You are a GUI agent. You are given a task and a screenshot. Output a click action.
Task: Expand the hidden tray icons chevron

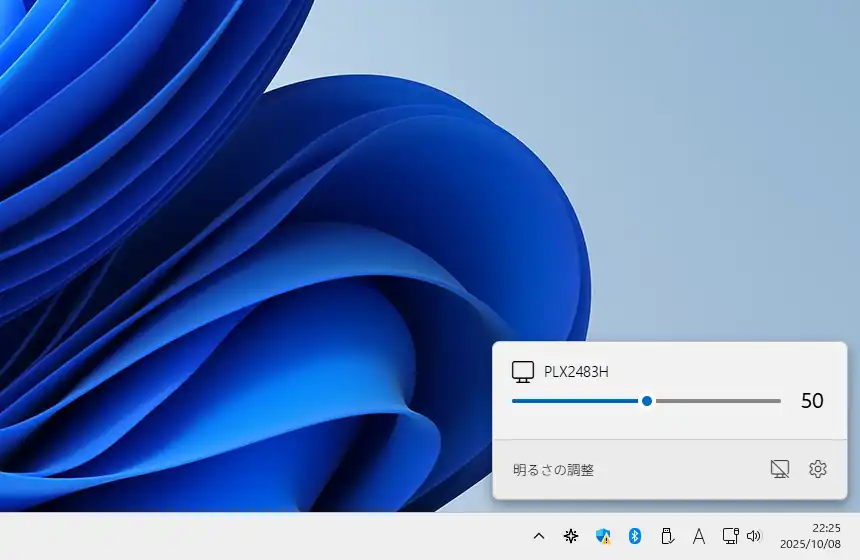539,536
